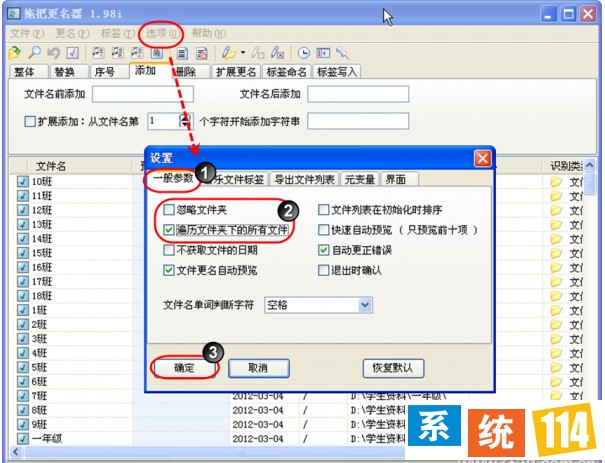Click the 文件名后添加 input field
The width and height of the screenshot is (605, 463).
click(x=358, y=94)
